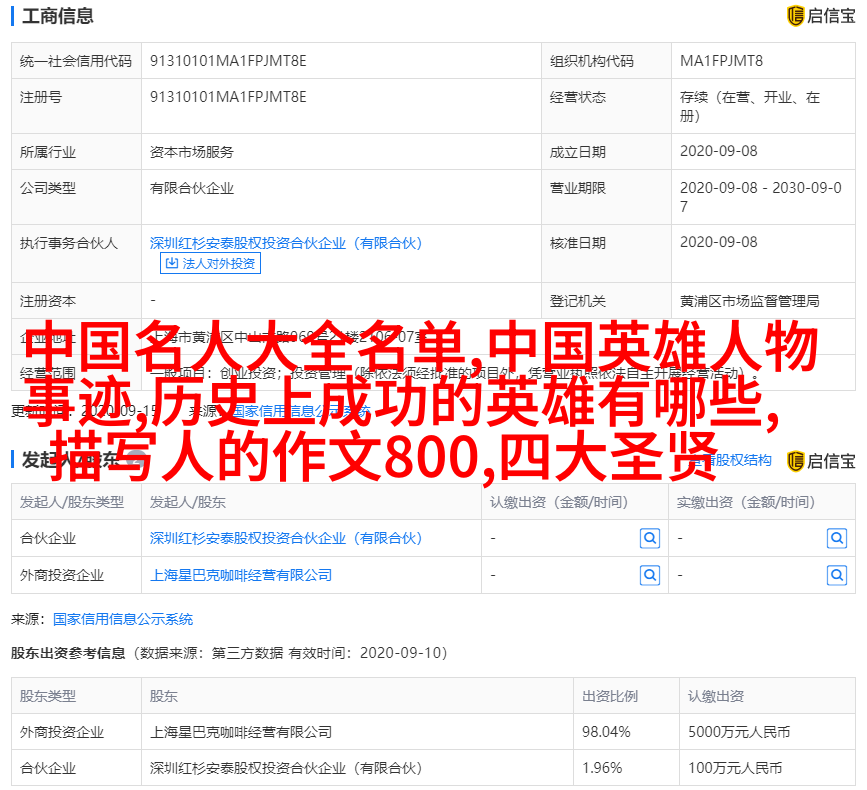Click the 发起人/股东类型 column header
Screen dimensions: 867x790
71,503
